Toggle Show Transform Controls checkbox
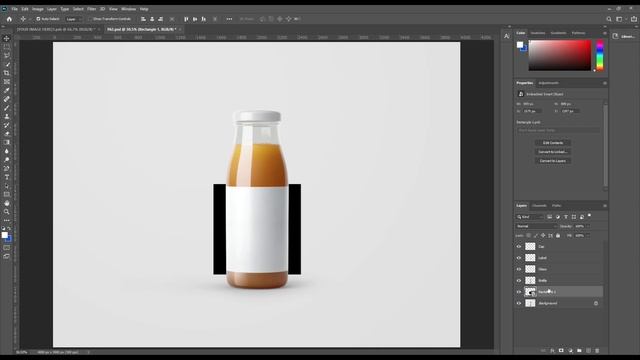 pyautogui.click(x=90, y=19)
